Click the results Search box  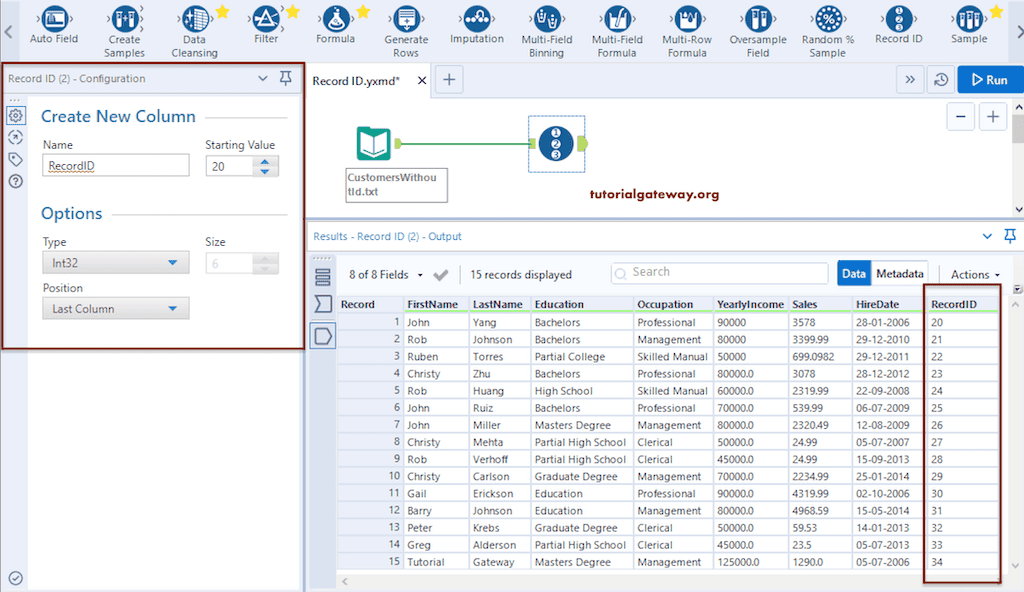click(x=720, y=272)
